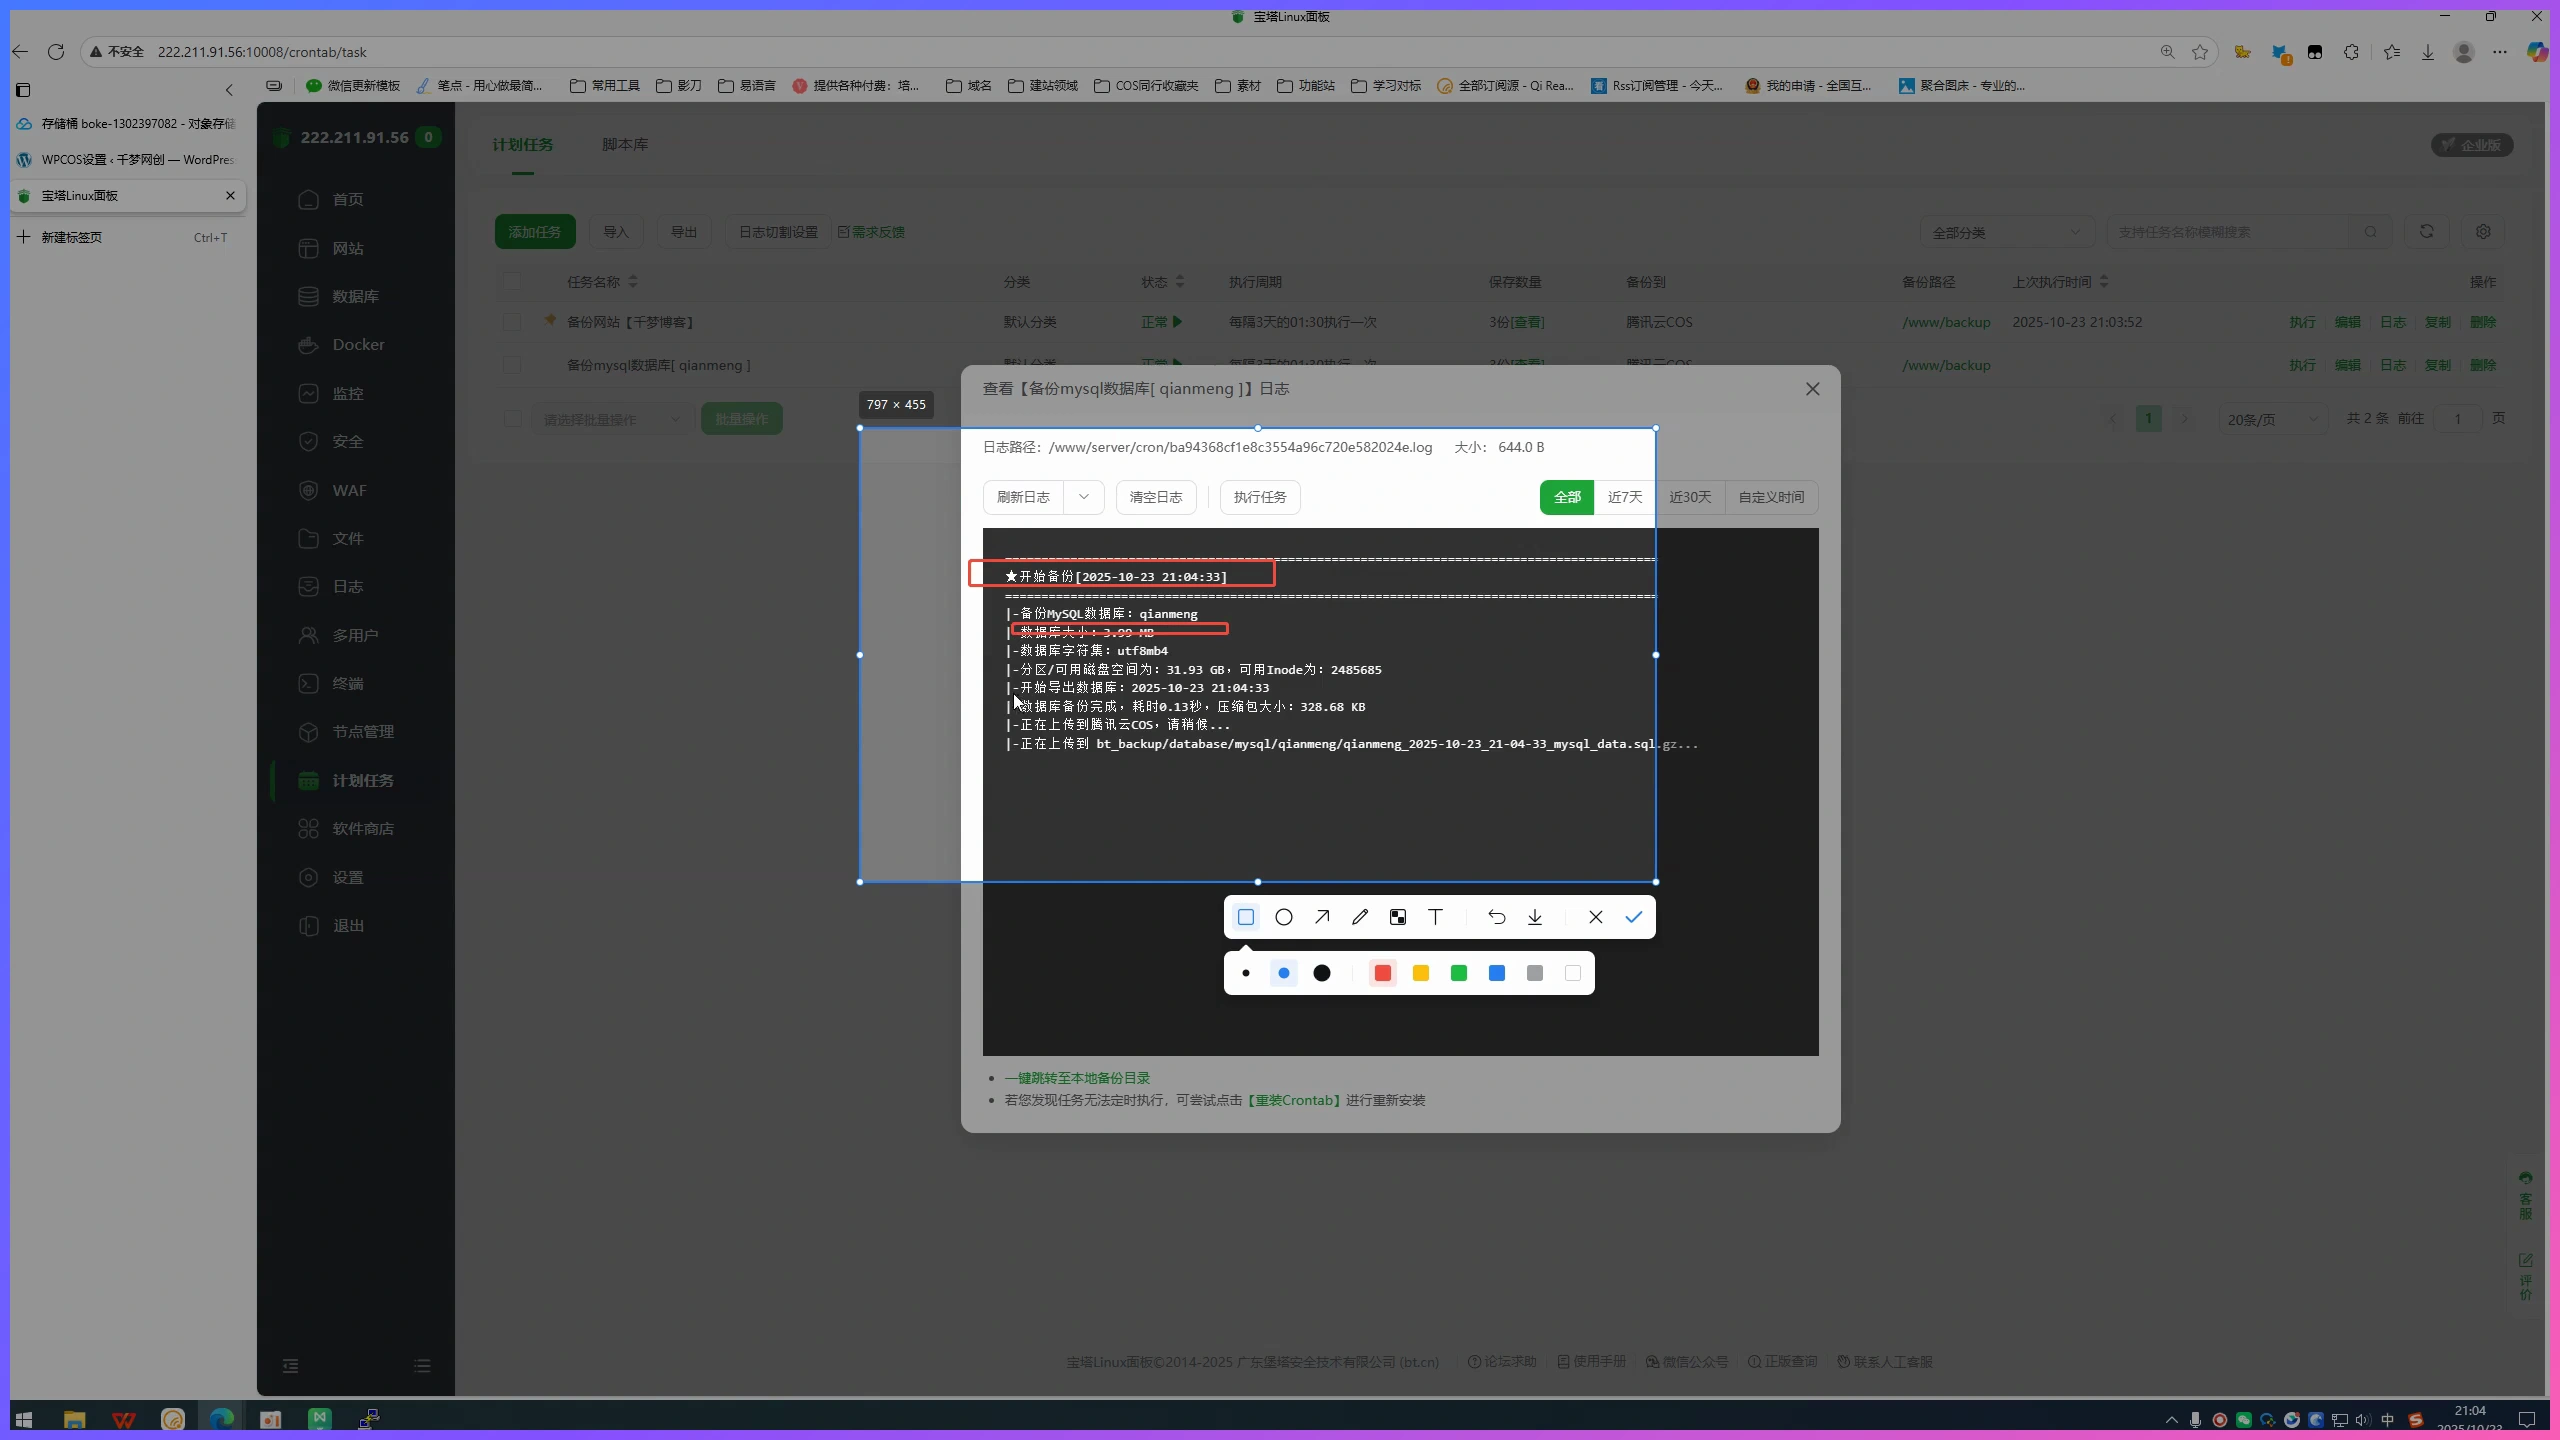Open the Windows Start menu
Image resolution: width=2560 pixels, height=1440 pixels.
[24, 1419]
